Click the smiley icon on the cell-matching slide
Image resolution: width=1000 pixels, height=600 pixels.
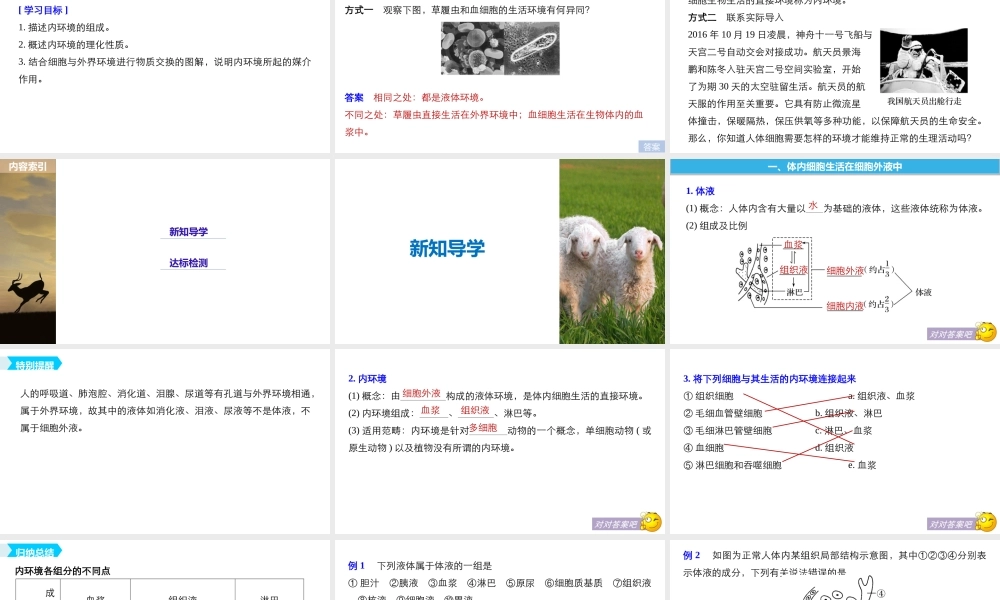[x=986, y=522]
